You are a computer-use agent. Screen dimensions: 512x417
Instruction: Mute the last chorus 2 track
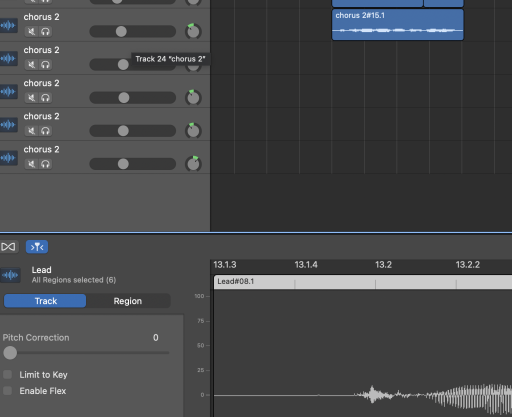point(31,164)
